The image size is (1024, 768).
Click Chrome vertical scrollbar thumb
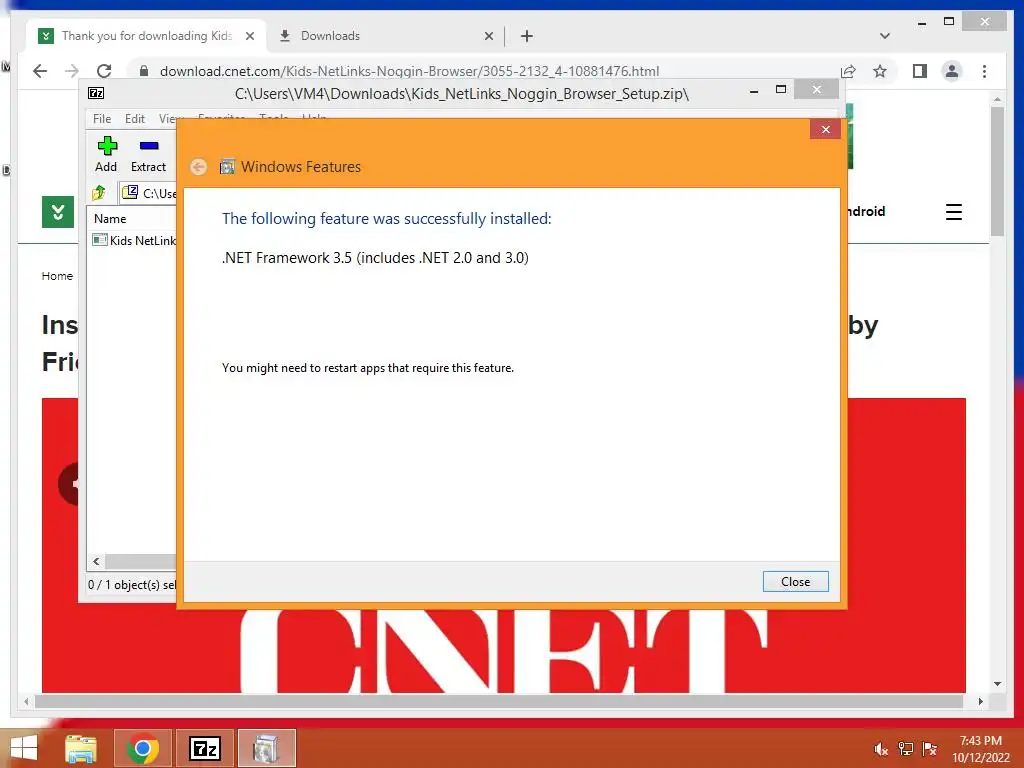997,171
